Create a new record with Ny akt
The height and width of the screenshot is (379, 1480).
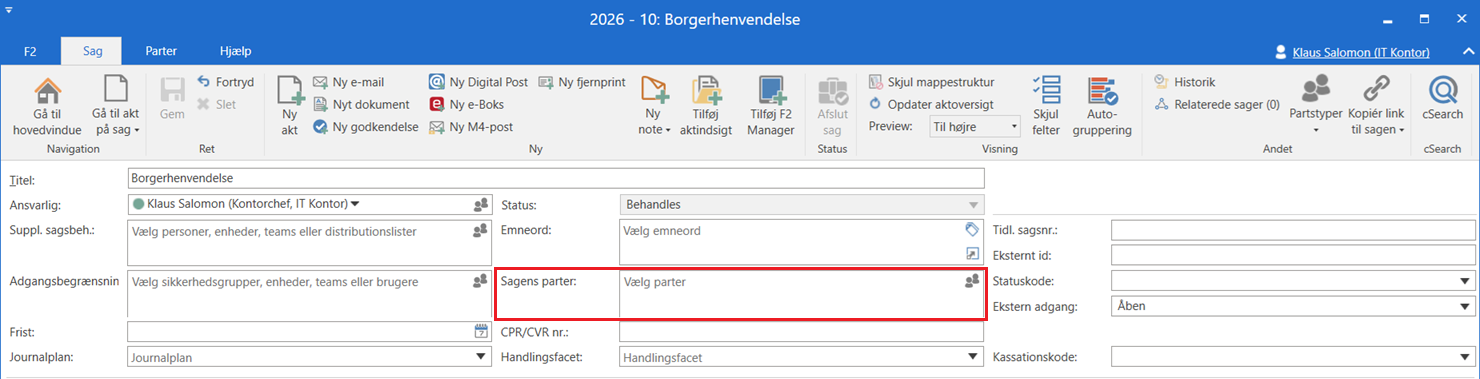pyautogui.click(x=289, y=106)
